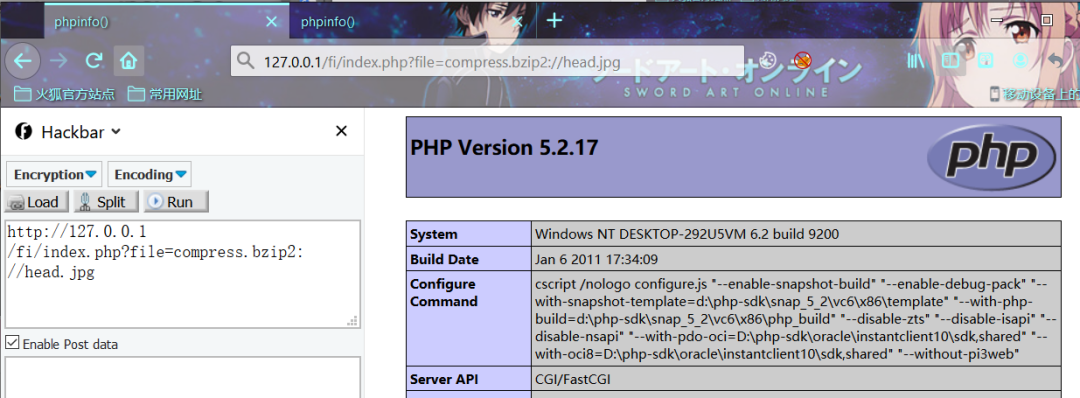Viewport: 1080px width, 398px height.
Task: Click the screenshot extension icon beside sidebars
Action: pos(986,61)
